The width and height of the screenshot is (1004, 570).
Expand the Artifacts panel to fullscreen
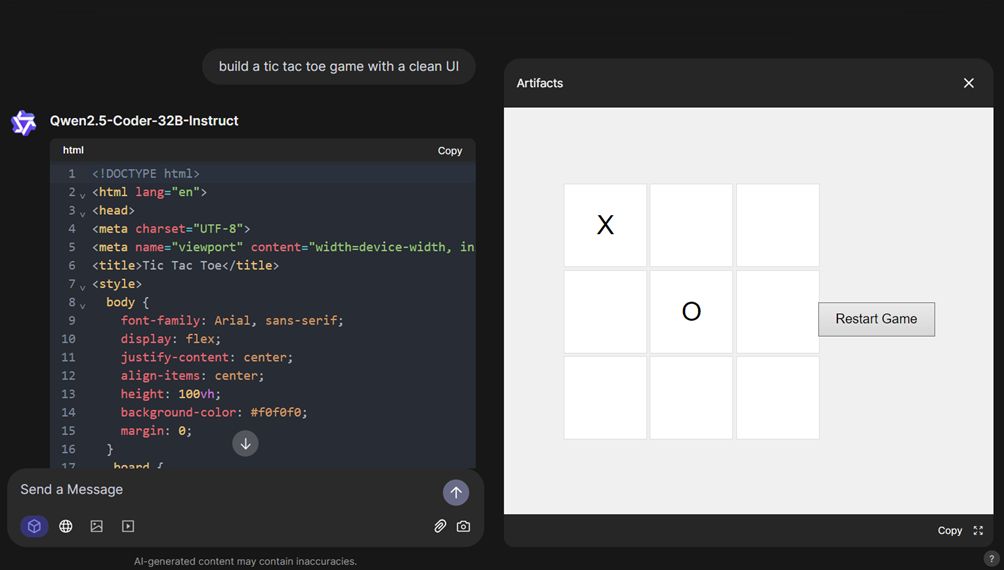coord(978,531)
